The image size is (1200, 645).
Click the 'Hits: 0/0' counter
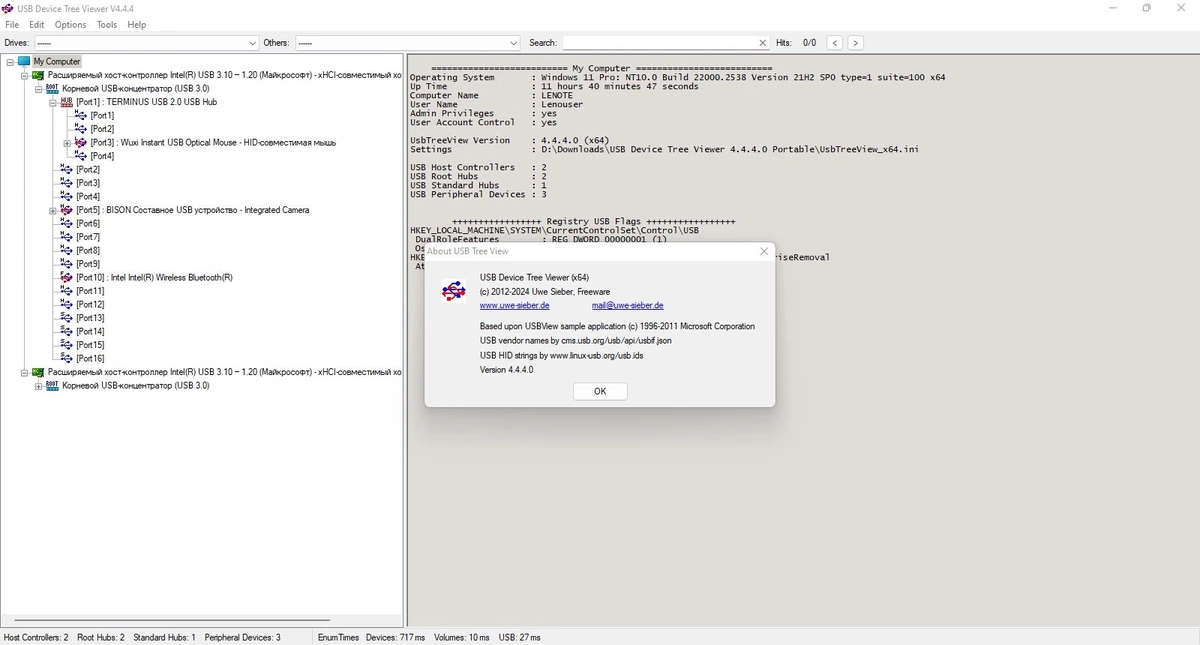(797, 43)
